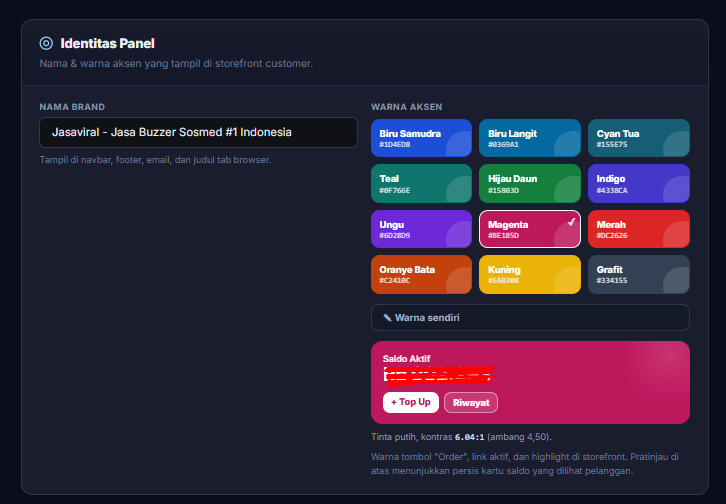Image resolution: width=726 pixels, height=504 pixels.
Task: Click the checkmark on the Magenta swatch
Action: click(572, 222)
